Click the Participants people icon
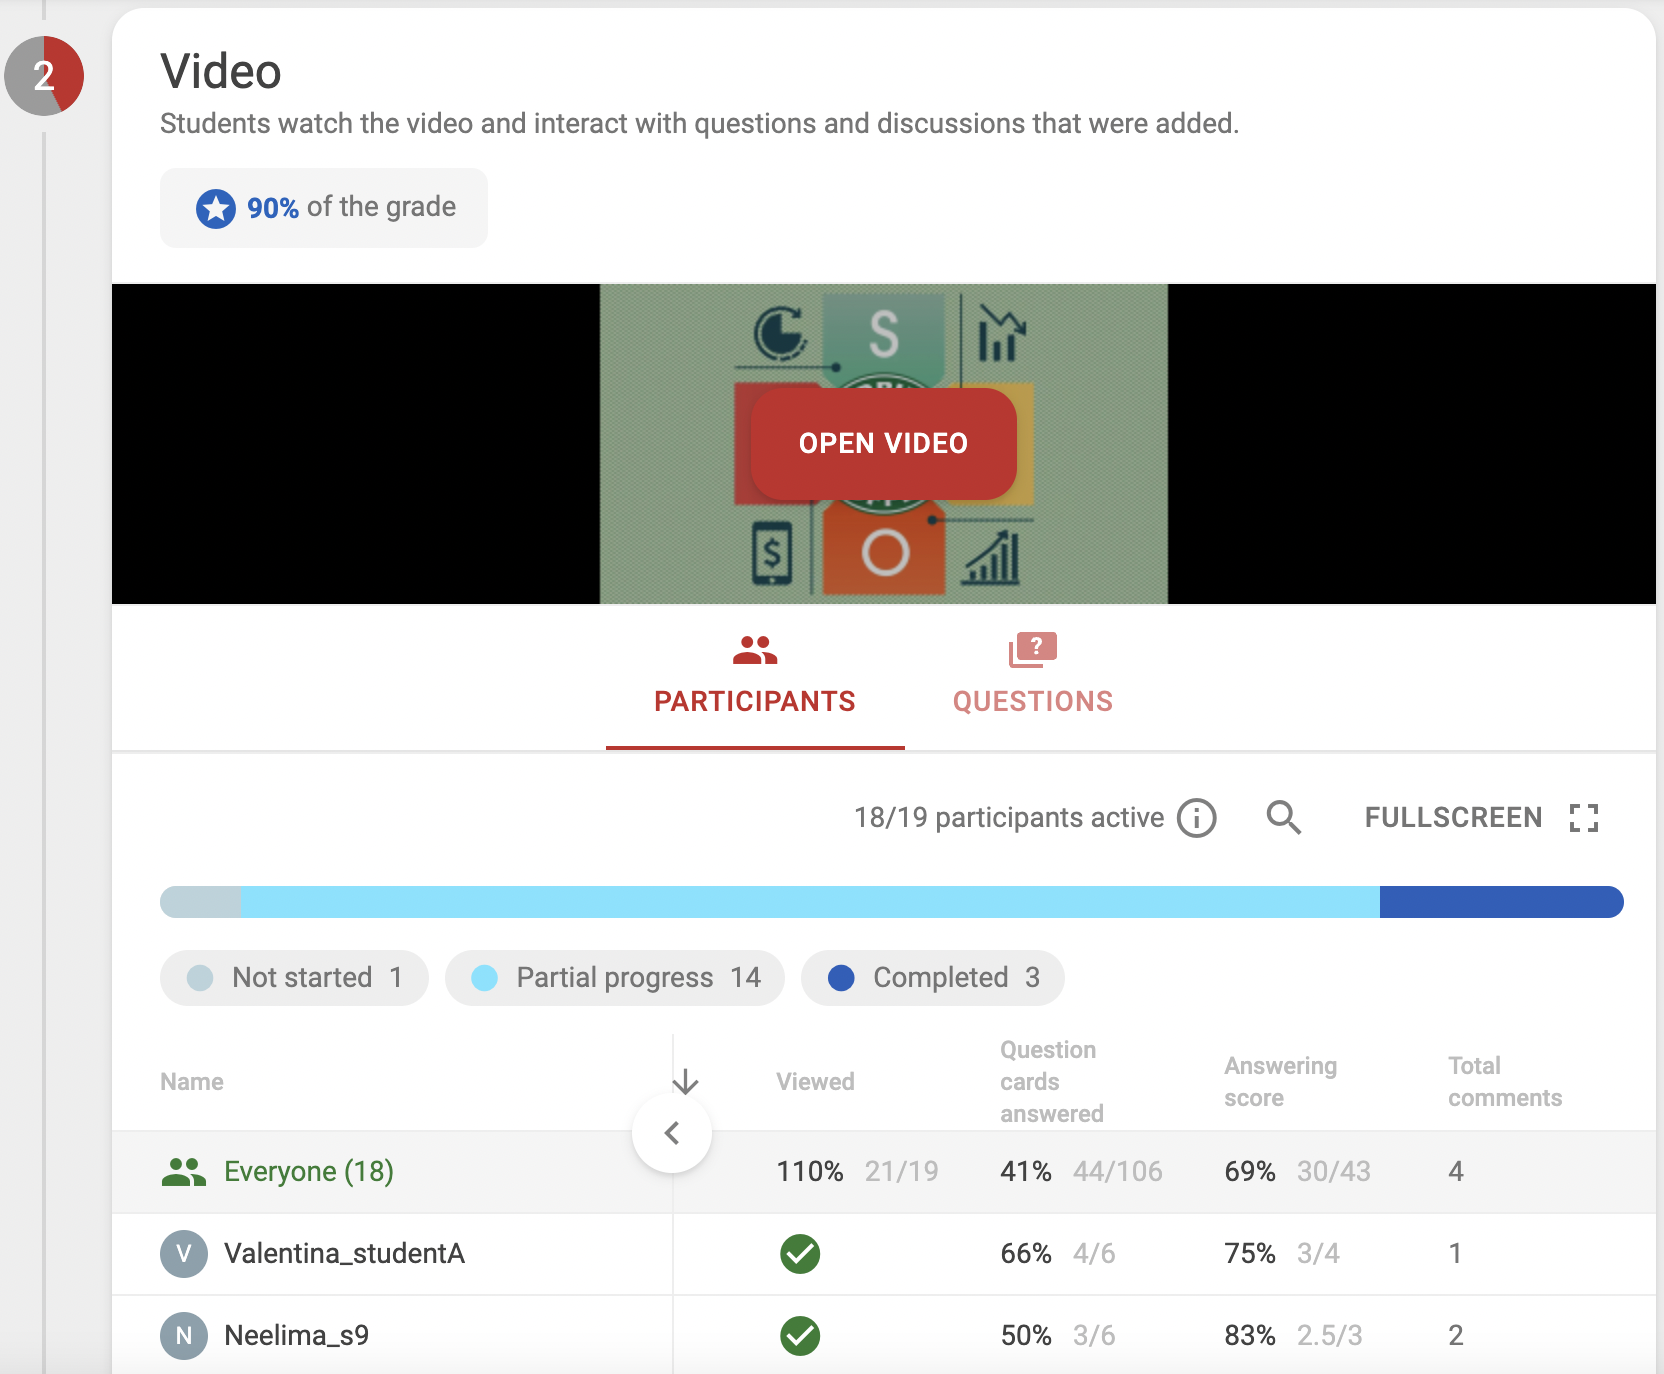The height and width of the screenshot is (1374, 1664). click(755, 651)
